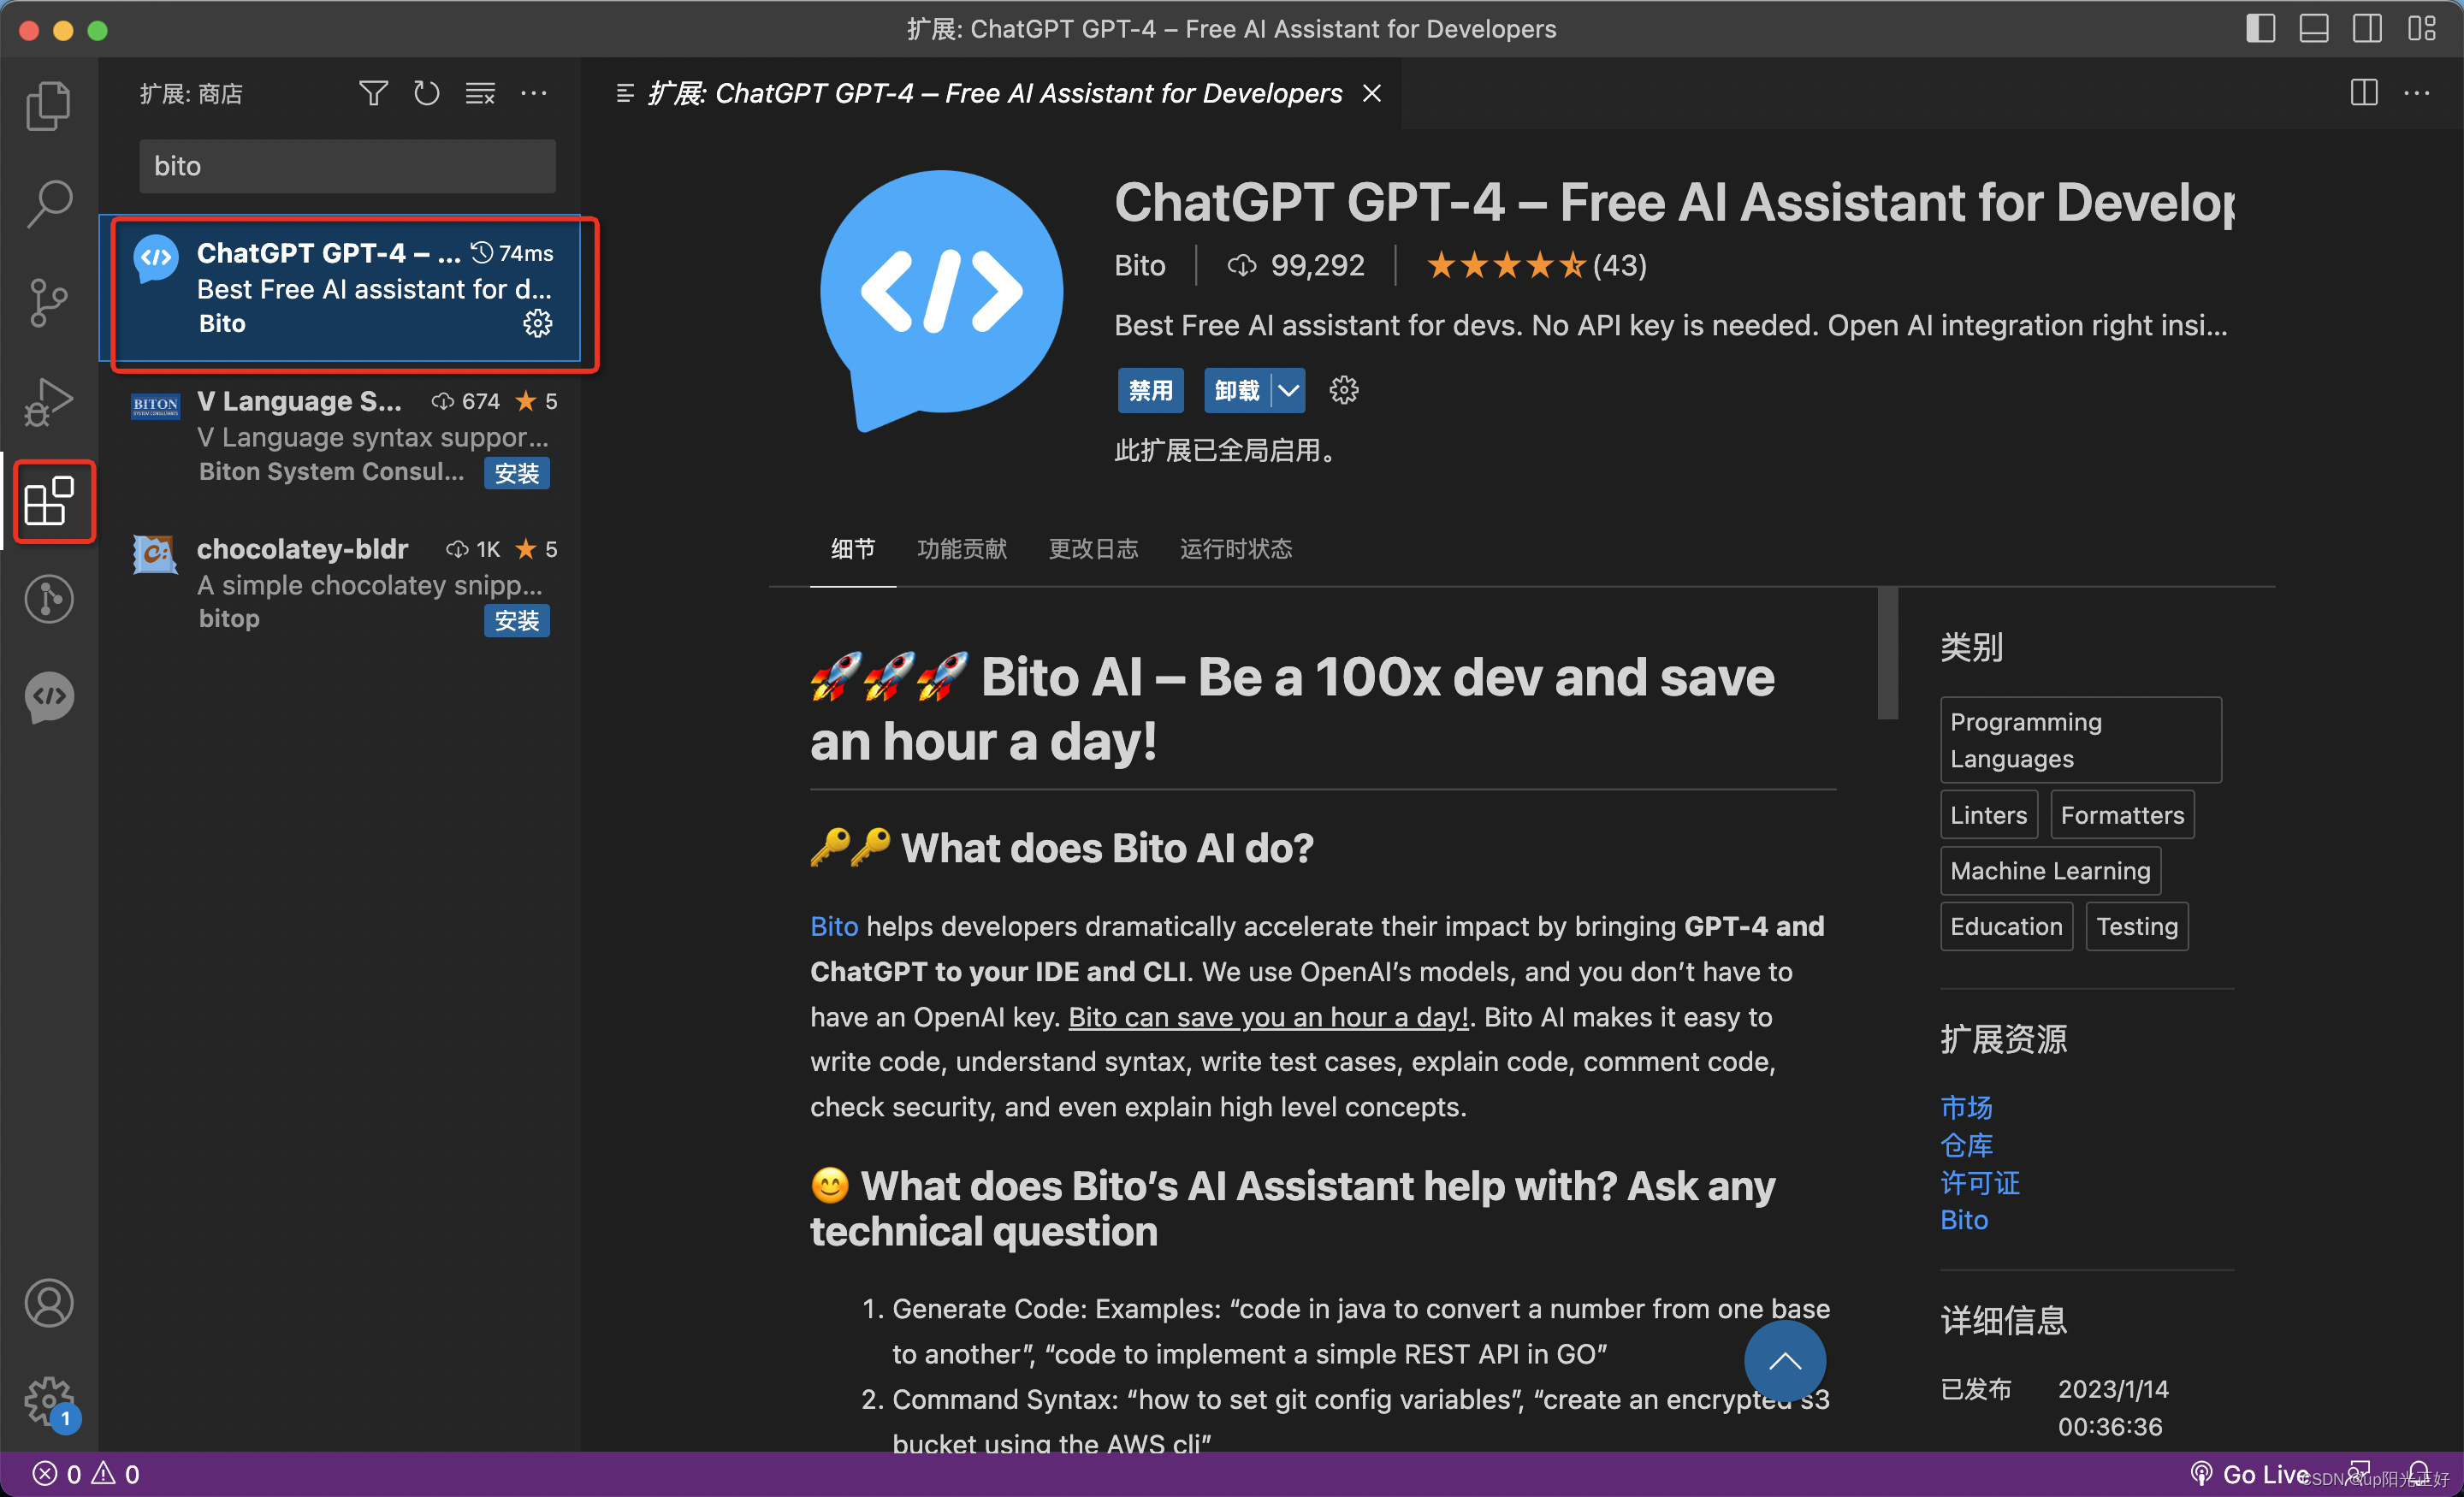Open the Extensions view icon
This screenshot has width=2464, height=1497.
48,501
